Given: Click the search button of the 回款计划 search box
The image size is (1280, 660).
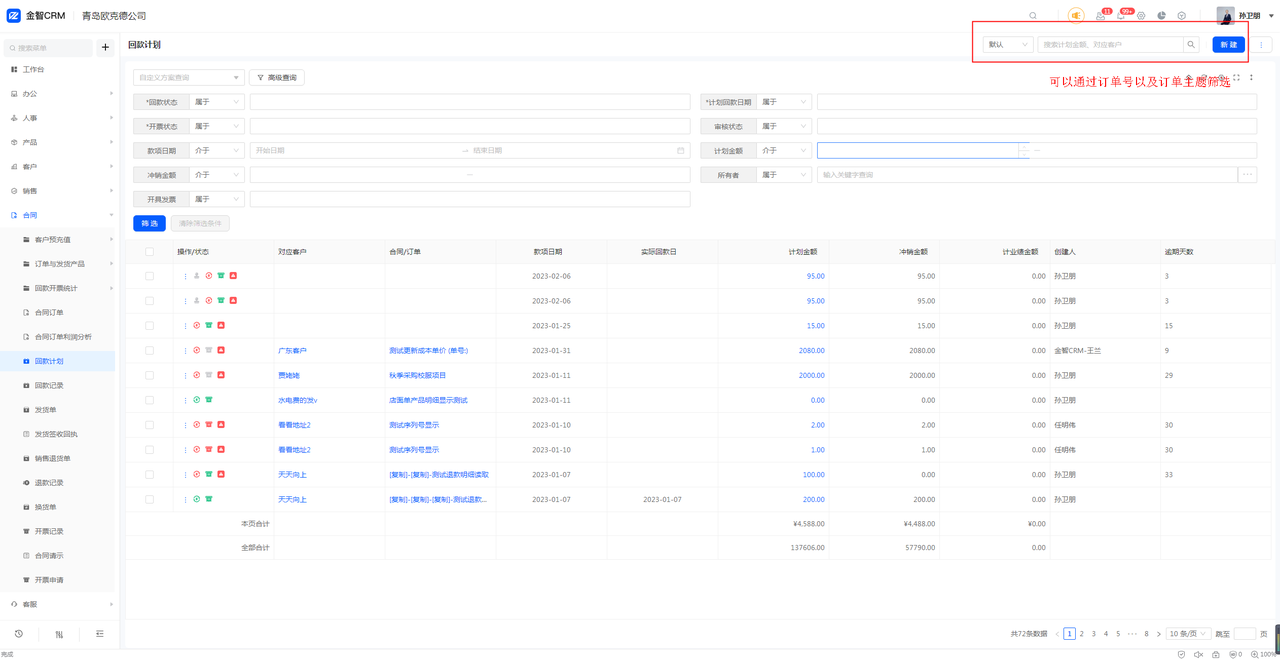Looking at the screenshot, I should (1191, 45).
